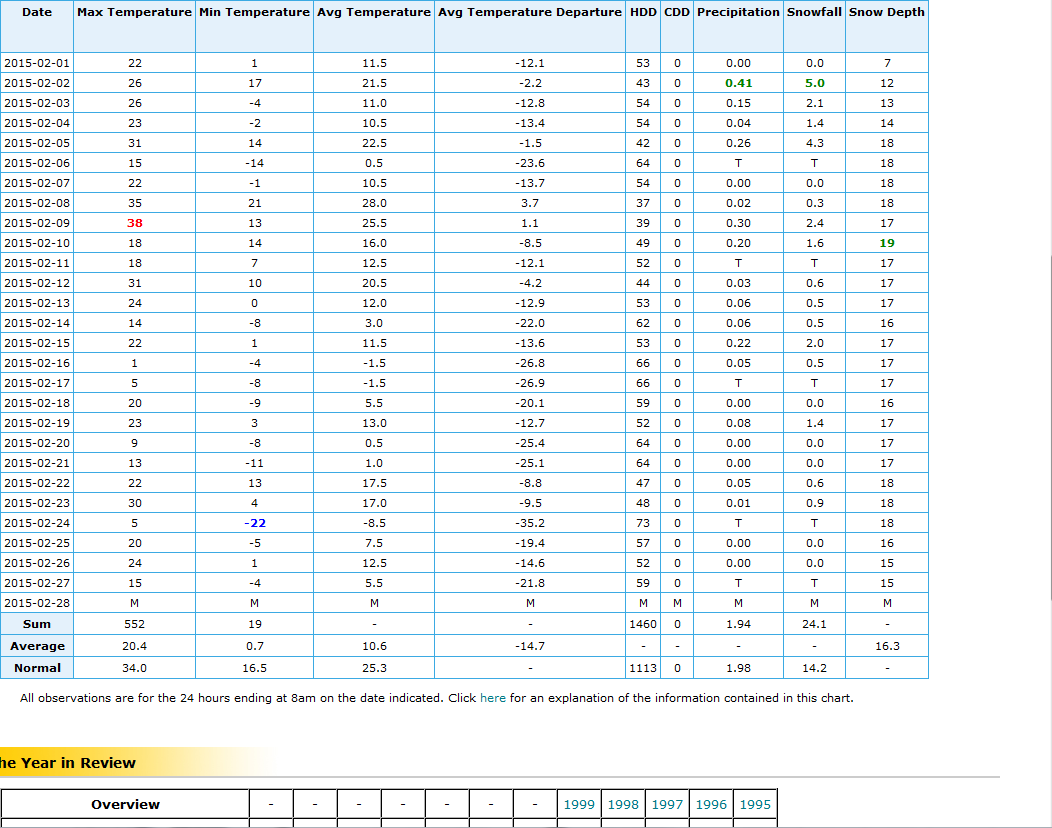
Task: Click the Min Temperature column header
Action: pyautogui.click(x=254, y=12)
